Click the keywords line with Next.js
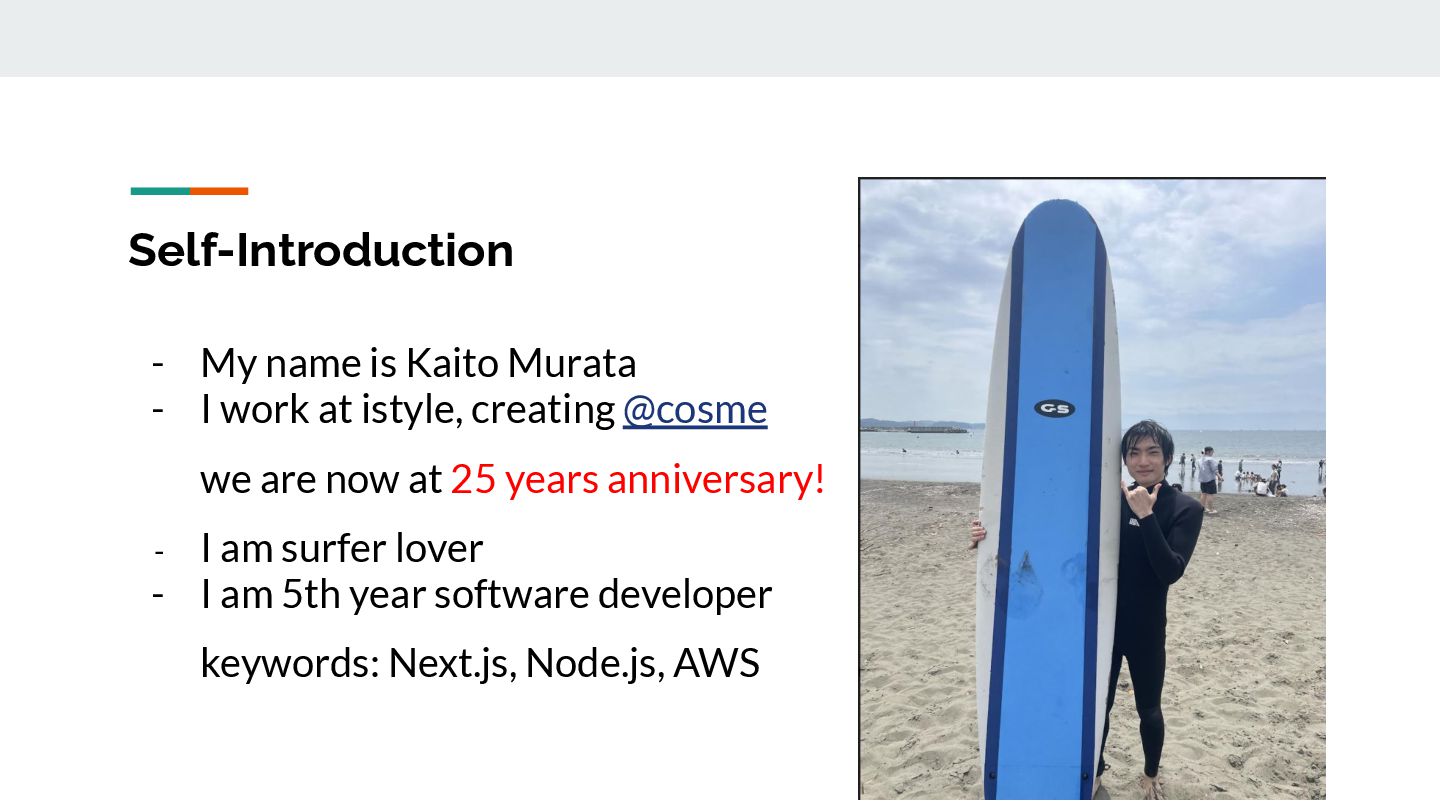 click(x=480, y=663)
